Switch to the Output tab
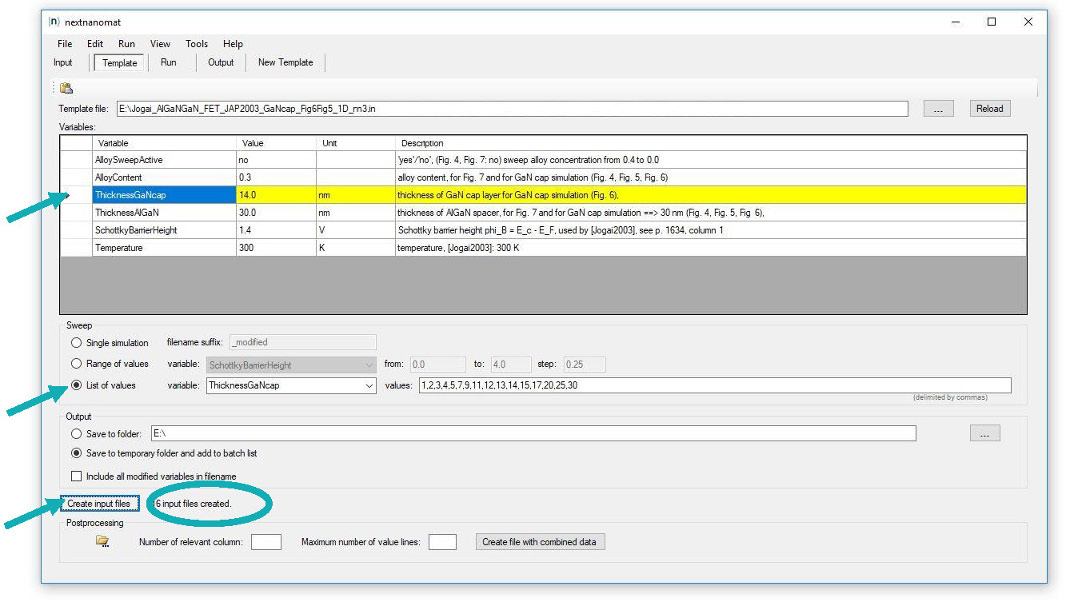This screenshot has width=1074, height=606. click(x=220, y=62)
